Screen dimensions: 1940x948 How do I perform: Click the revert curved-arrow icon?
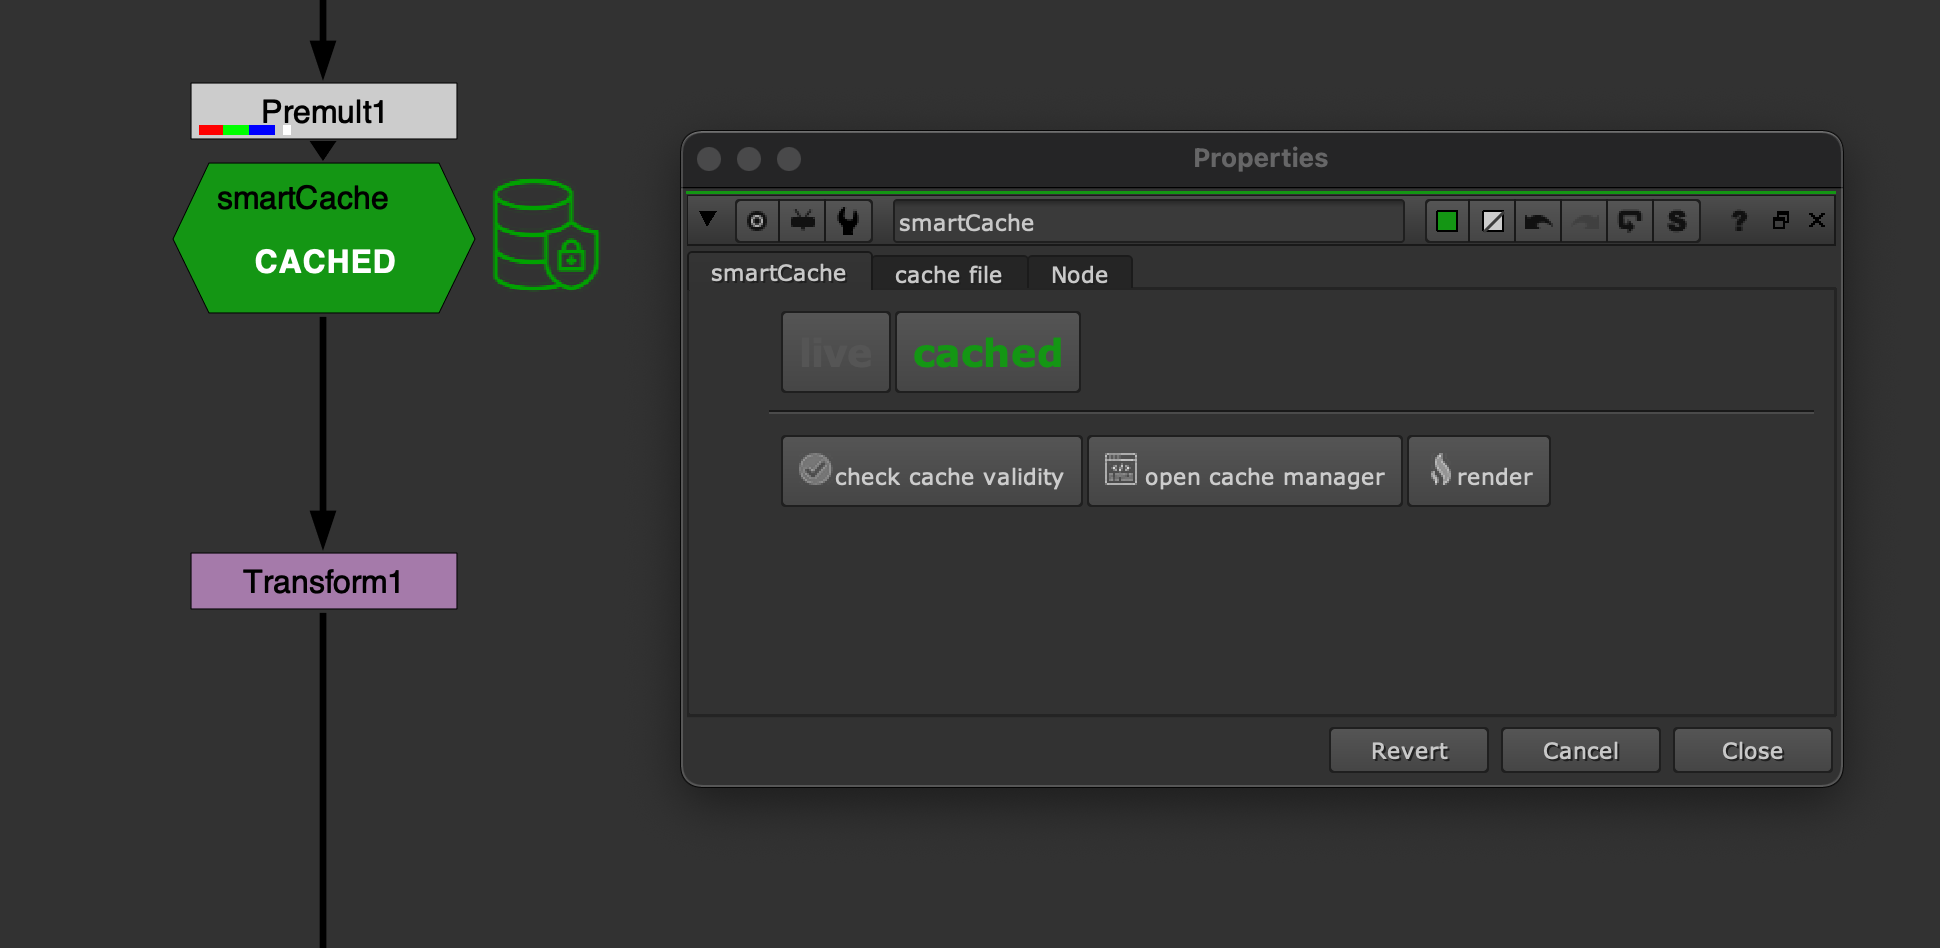pyautogui.click(x=1630, y=221)
